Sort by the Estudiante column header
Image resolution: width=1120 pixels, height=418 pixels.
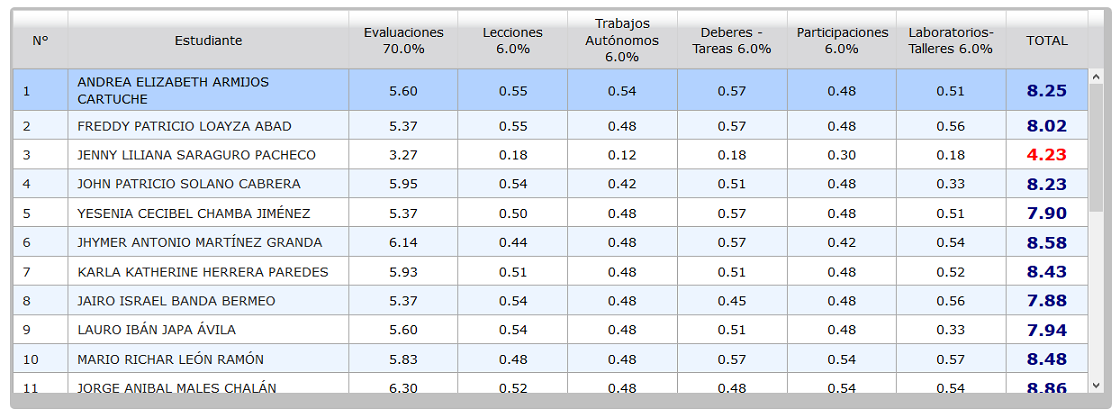(x=209, y=41)
